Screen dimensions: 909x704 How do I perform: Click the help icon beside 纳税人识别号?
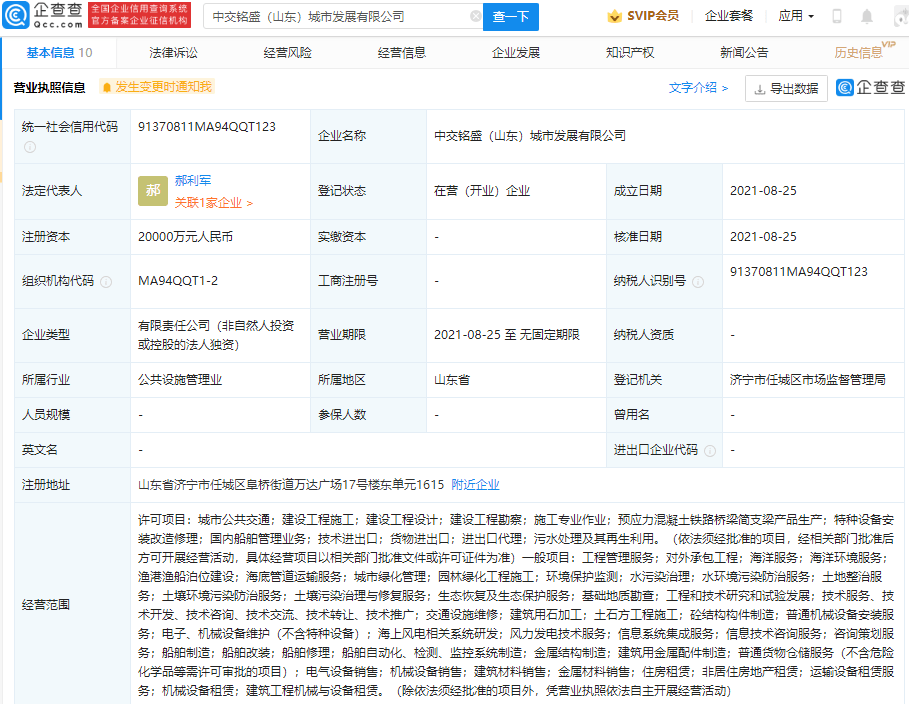(698, 282)
